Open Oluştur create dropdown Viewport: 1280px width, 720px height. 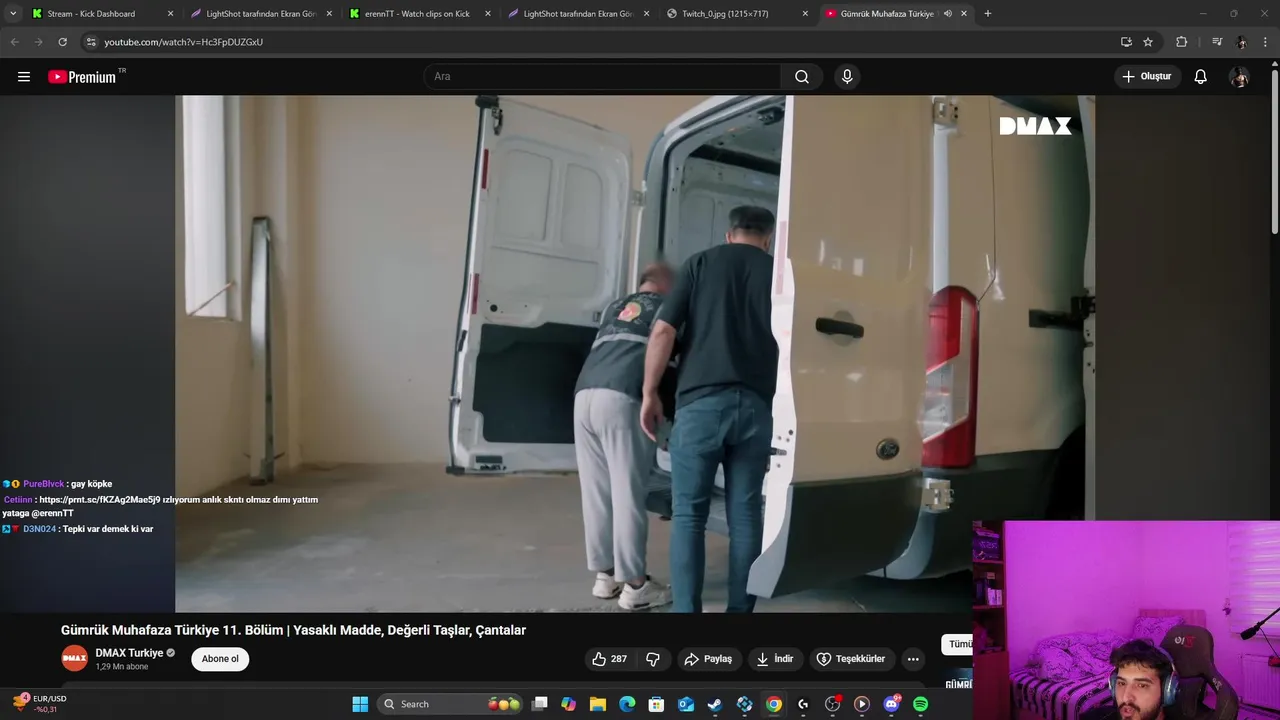pos(1146,76)
